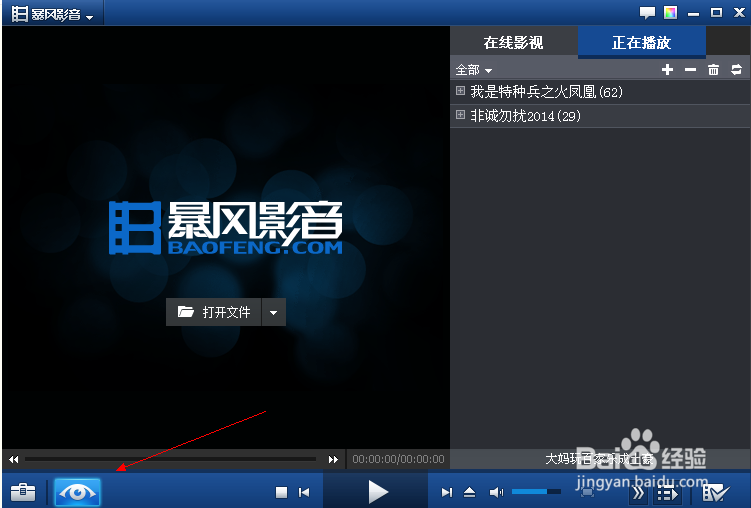Click the 大妈玩百家乐成土豪 news ticker link
Screen dimensions: 751x508
[x=599, y=459]
